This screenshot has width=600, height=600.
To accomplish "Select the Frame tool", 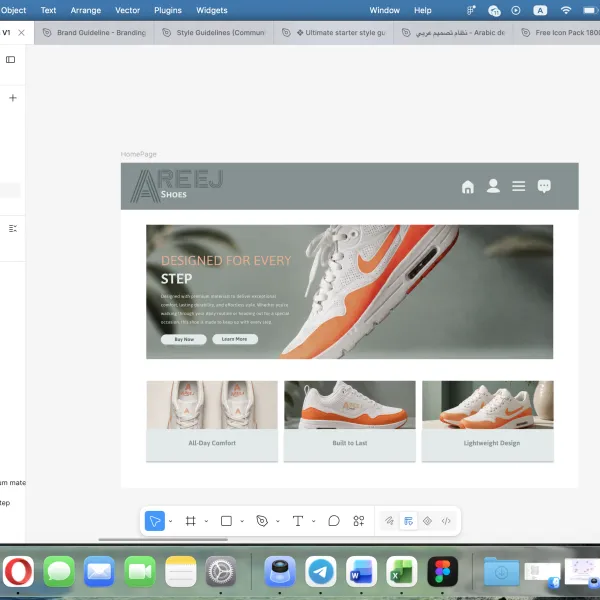I will click(x=191, y=521).
